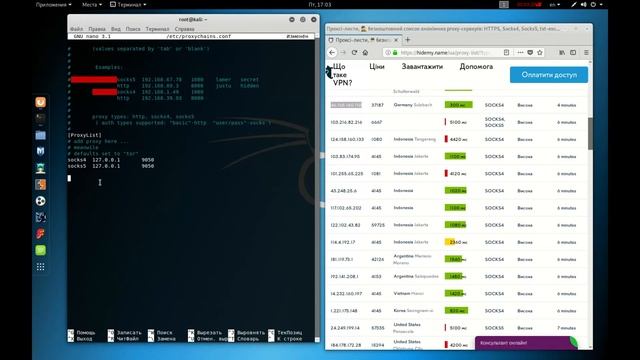Open orange square icon in dock
Screen dimensions: 640x360
(40, 184)
